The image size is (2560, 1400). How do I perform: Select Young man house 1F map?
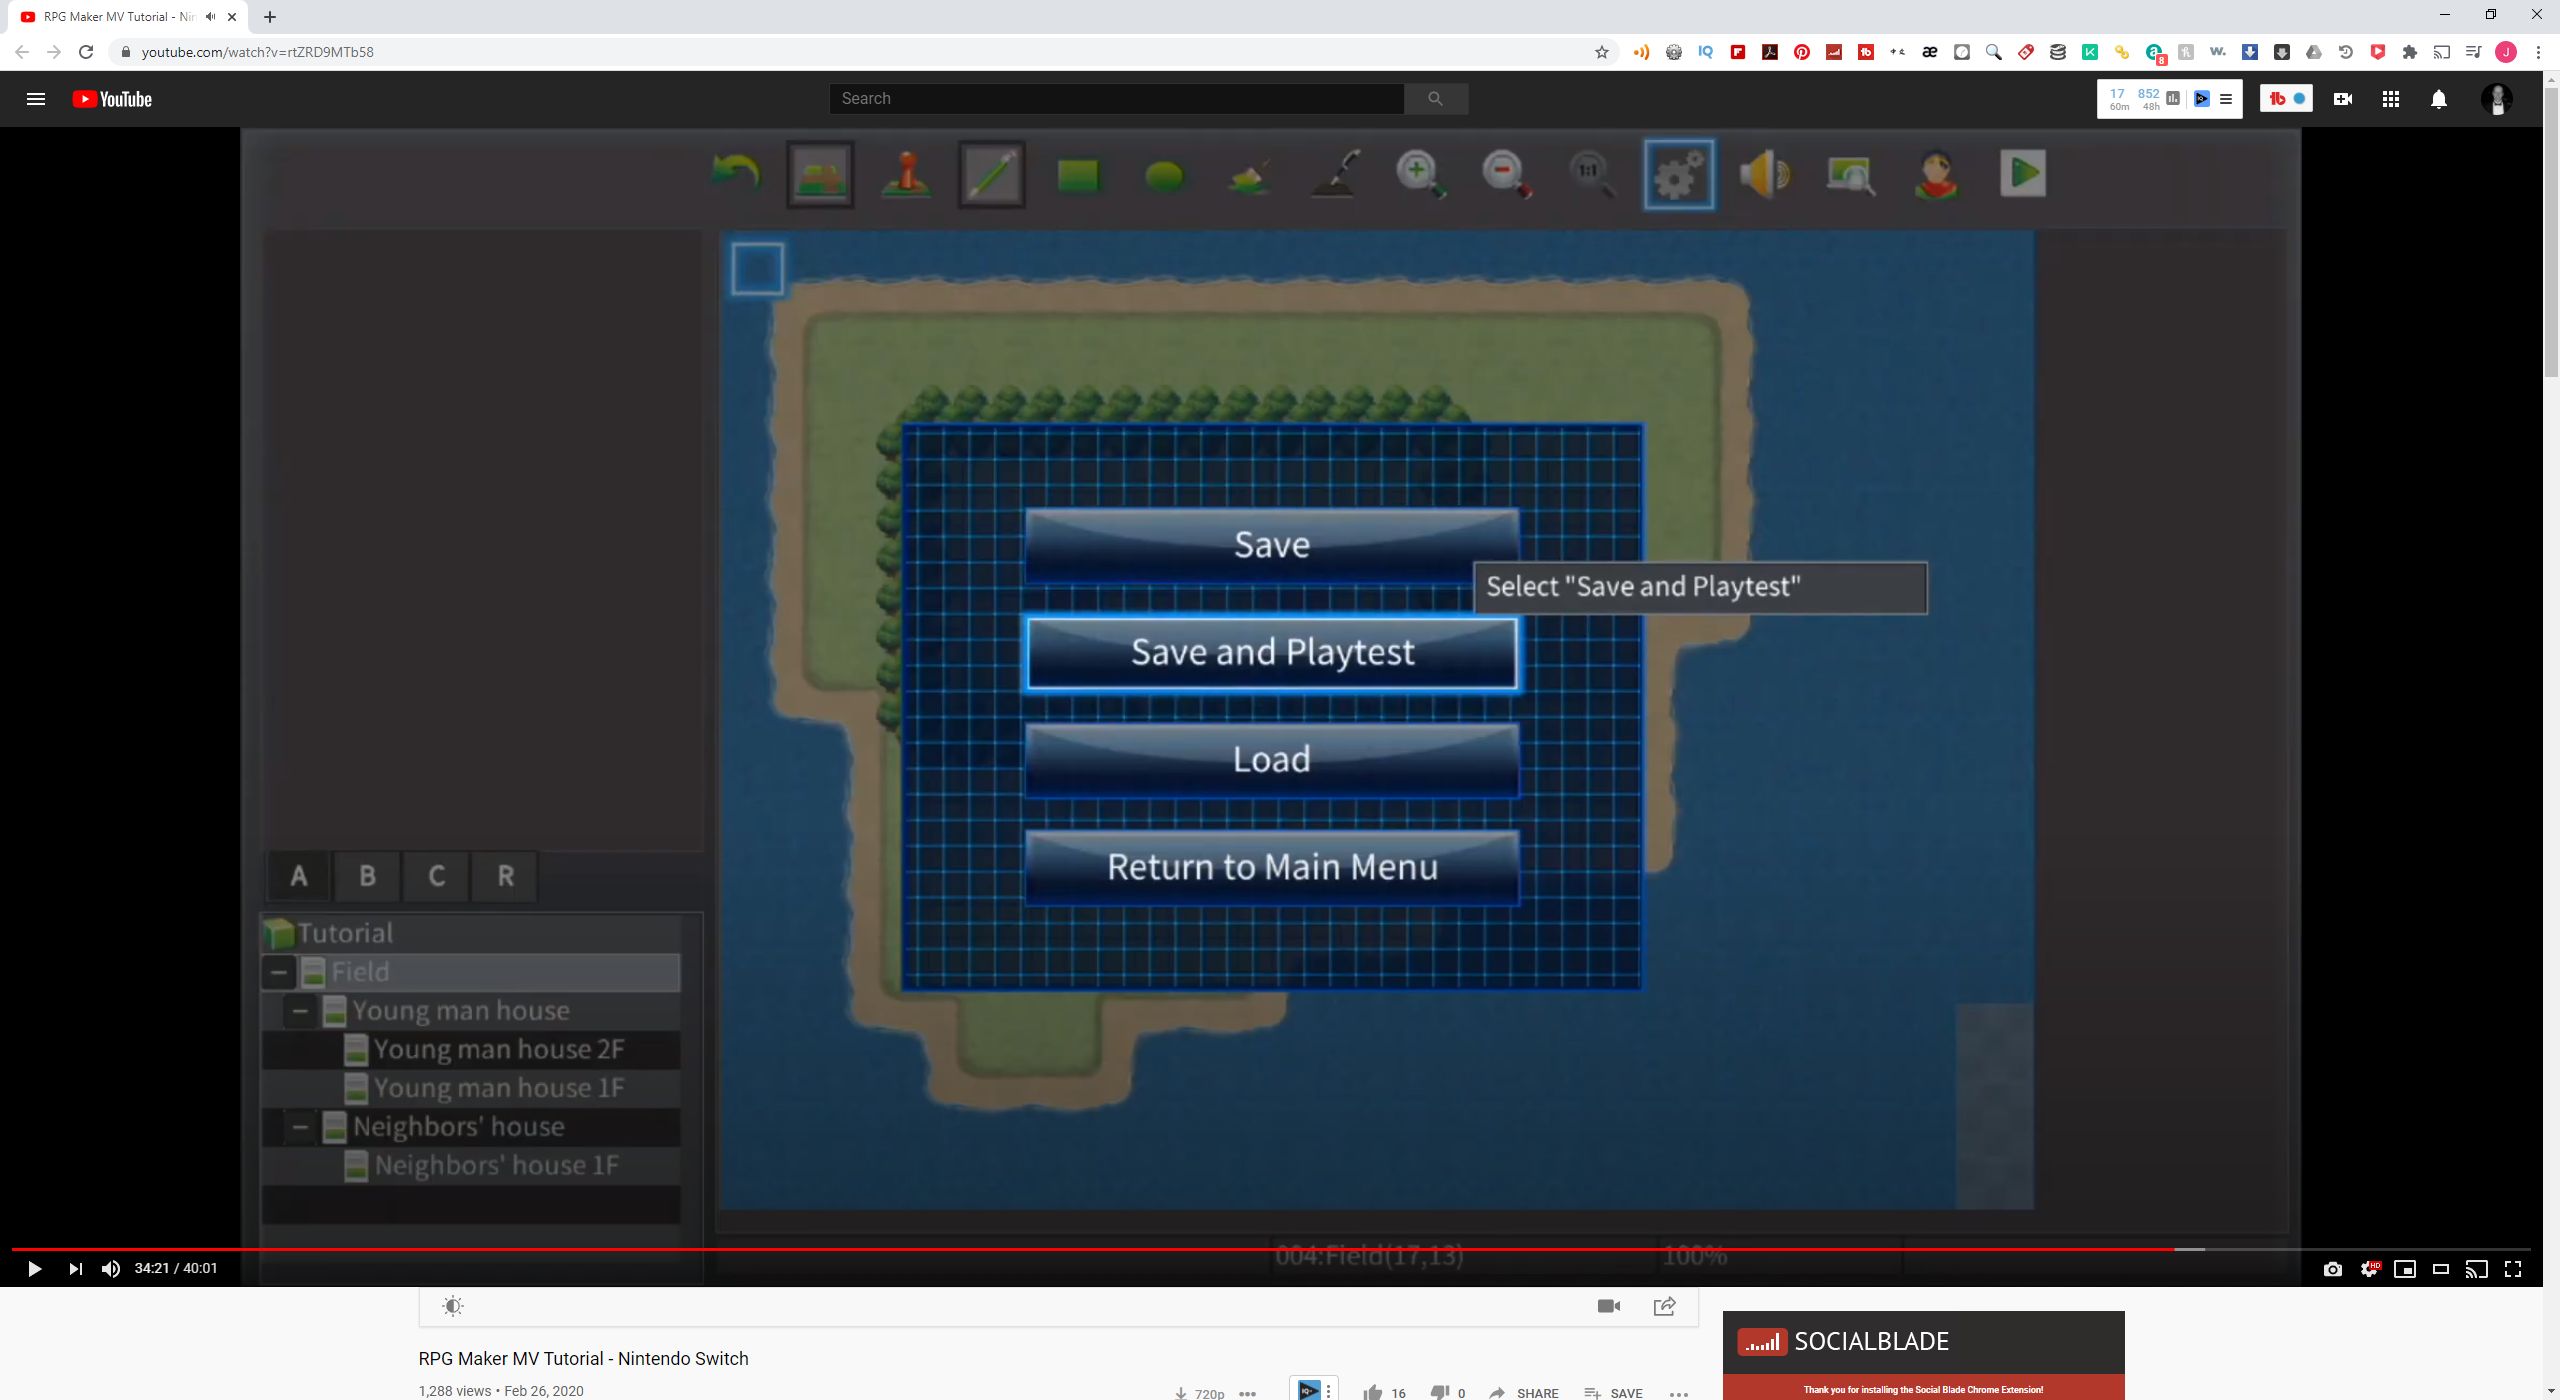[471, 1088]
